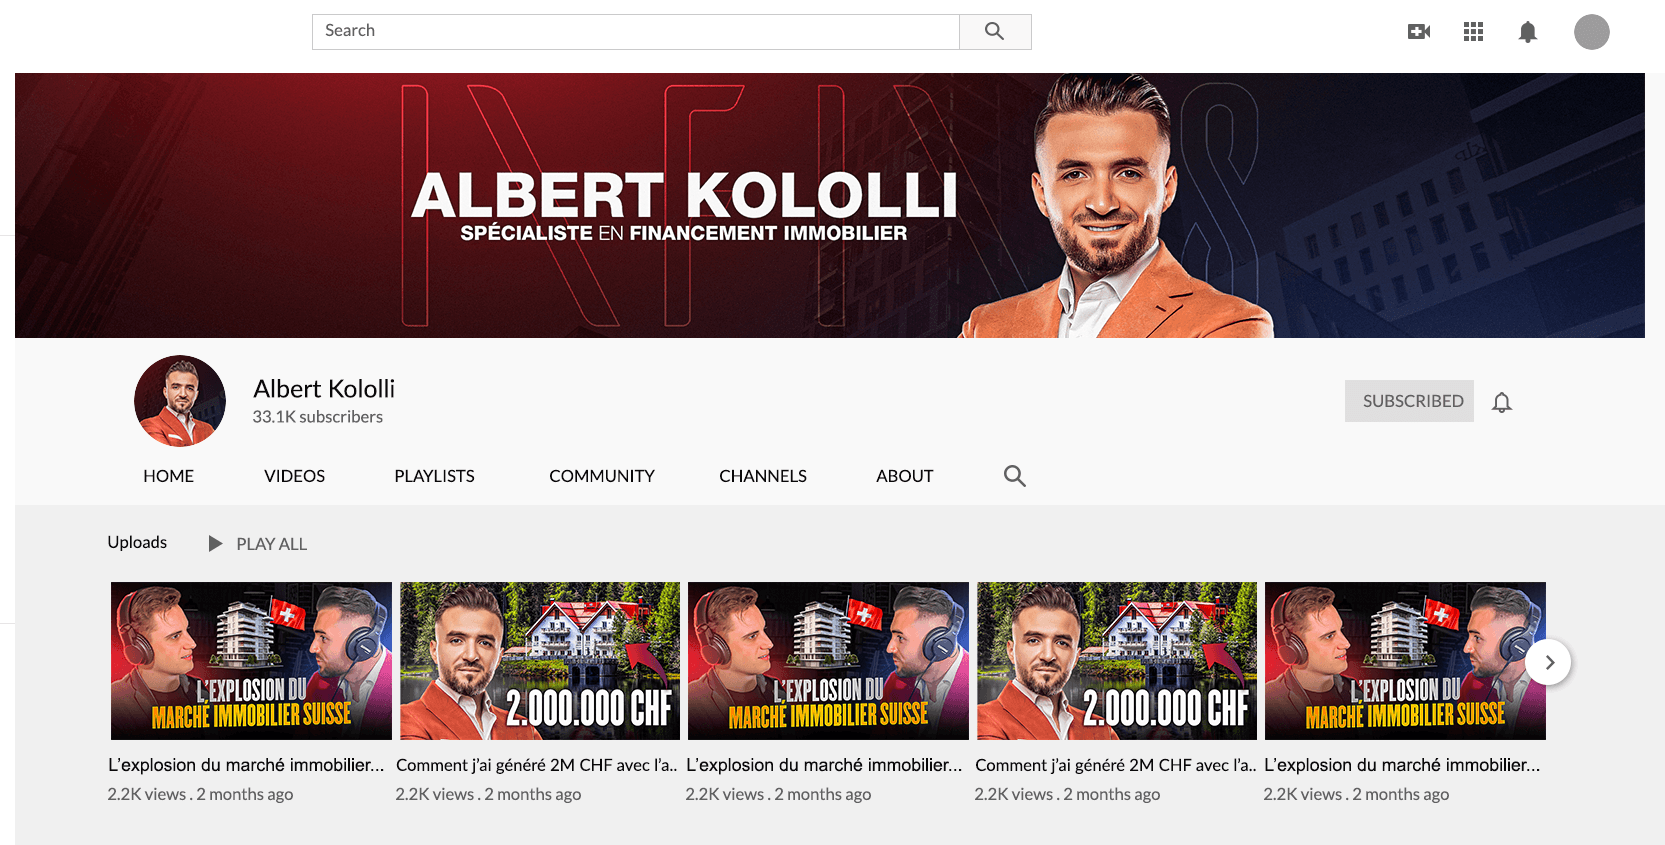This screenshot has width=1665, height=845.
Task: Open the create video camera icon
Action: pyautogui.click(x=1418, y=32)
